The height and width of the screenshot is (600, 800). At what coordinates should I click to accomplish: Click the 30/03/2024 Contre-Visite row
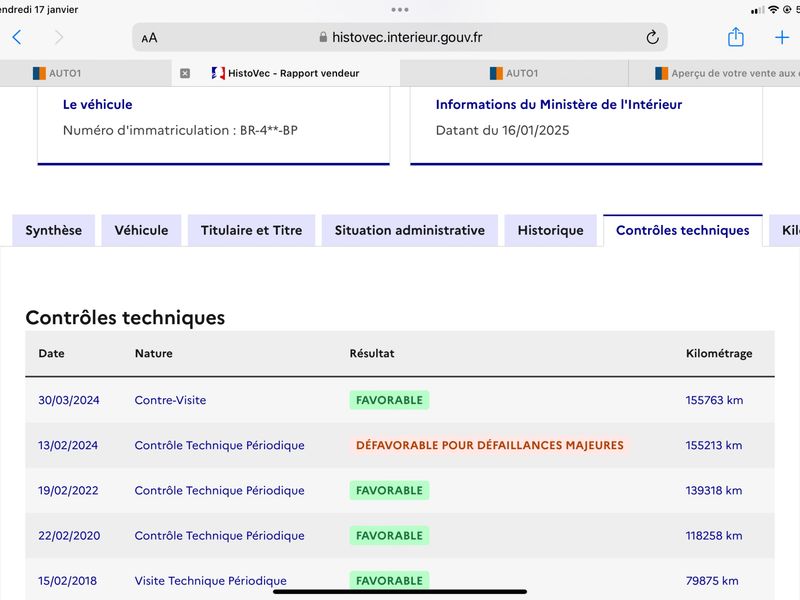point(399,400)
